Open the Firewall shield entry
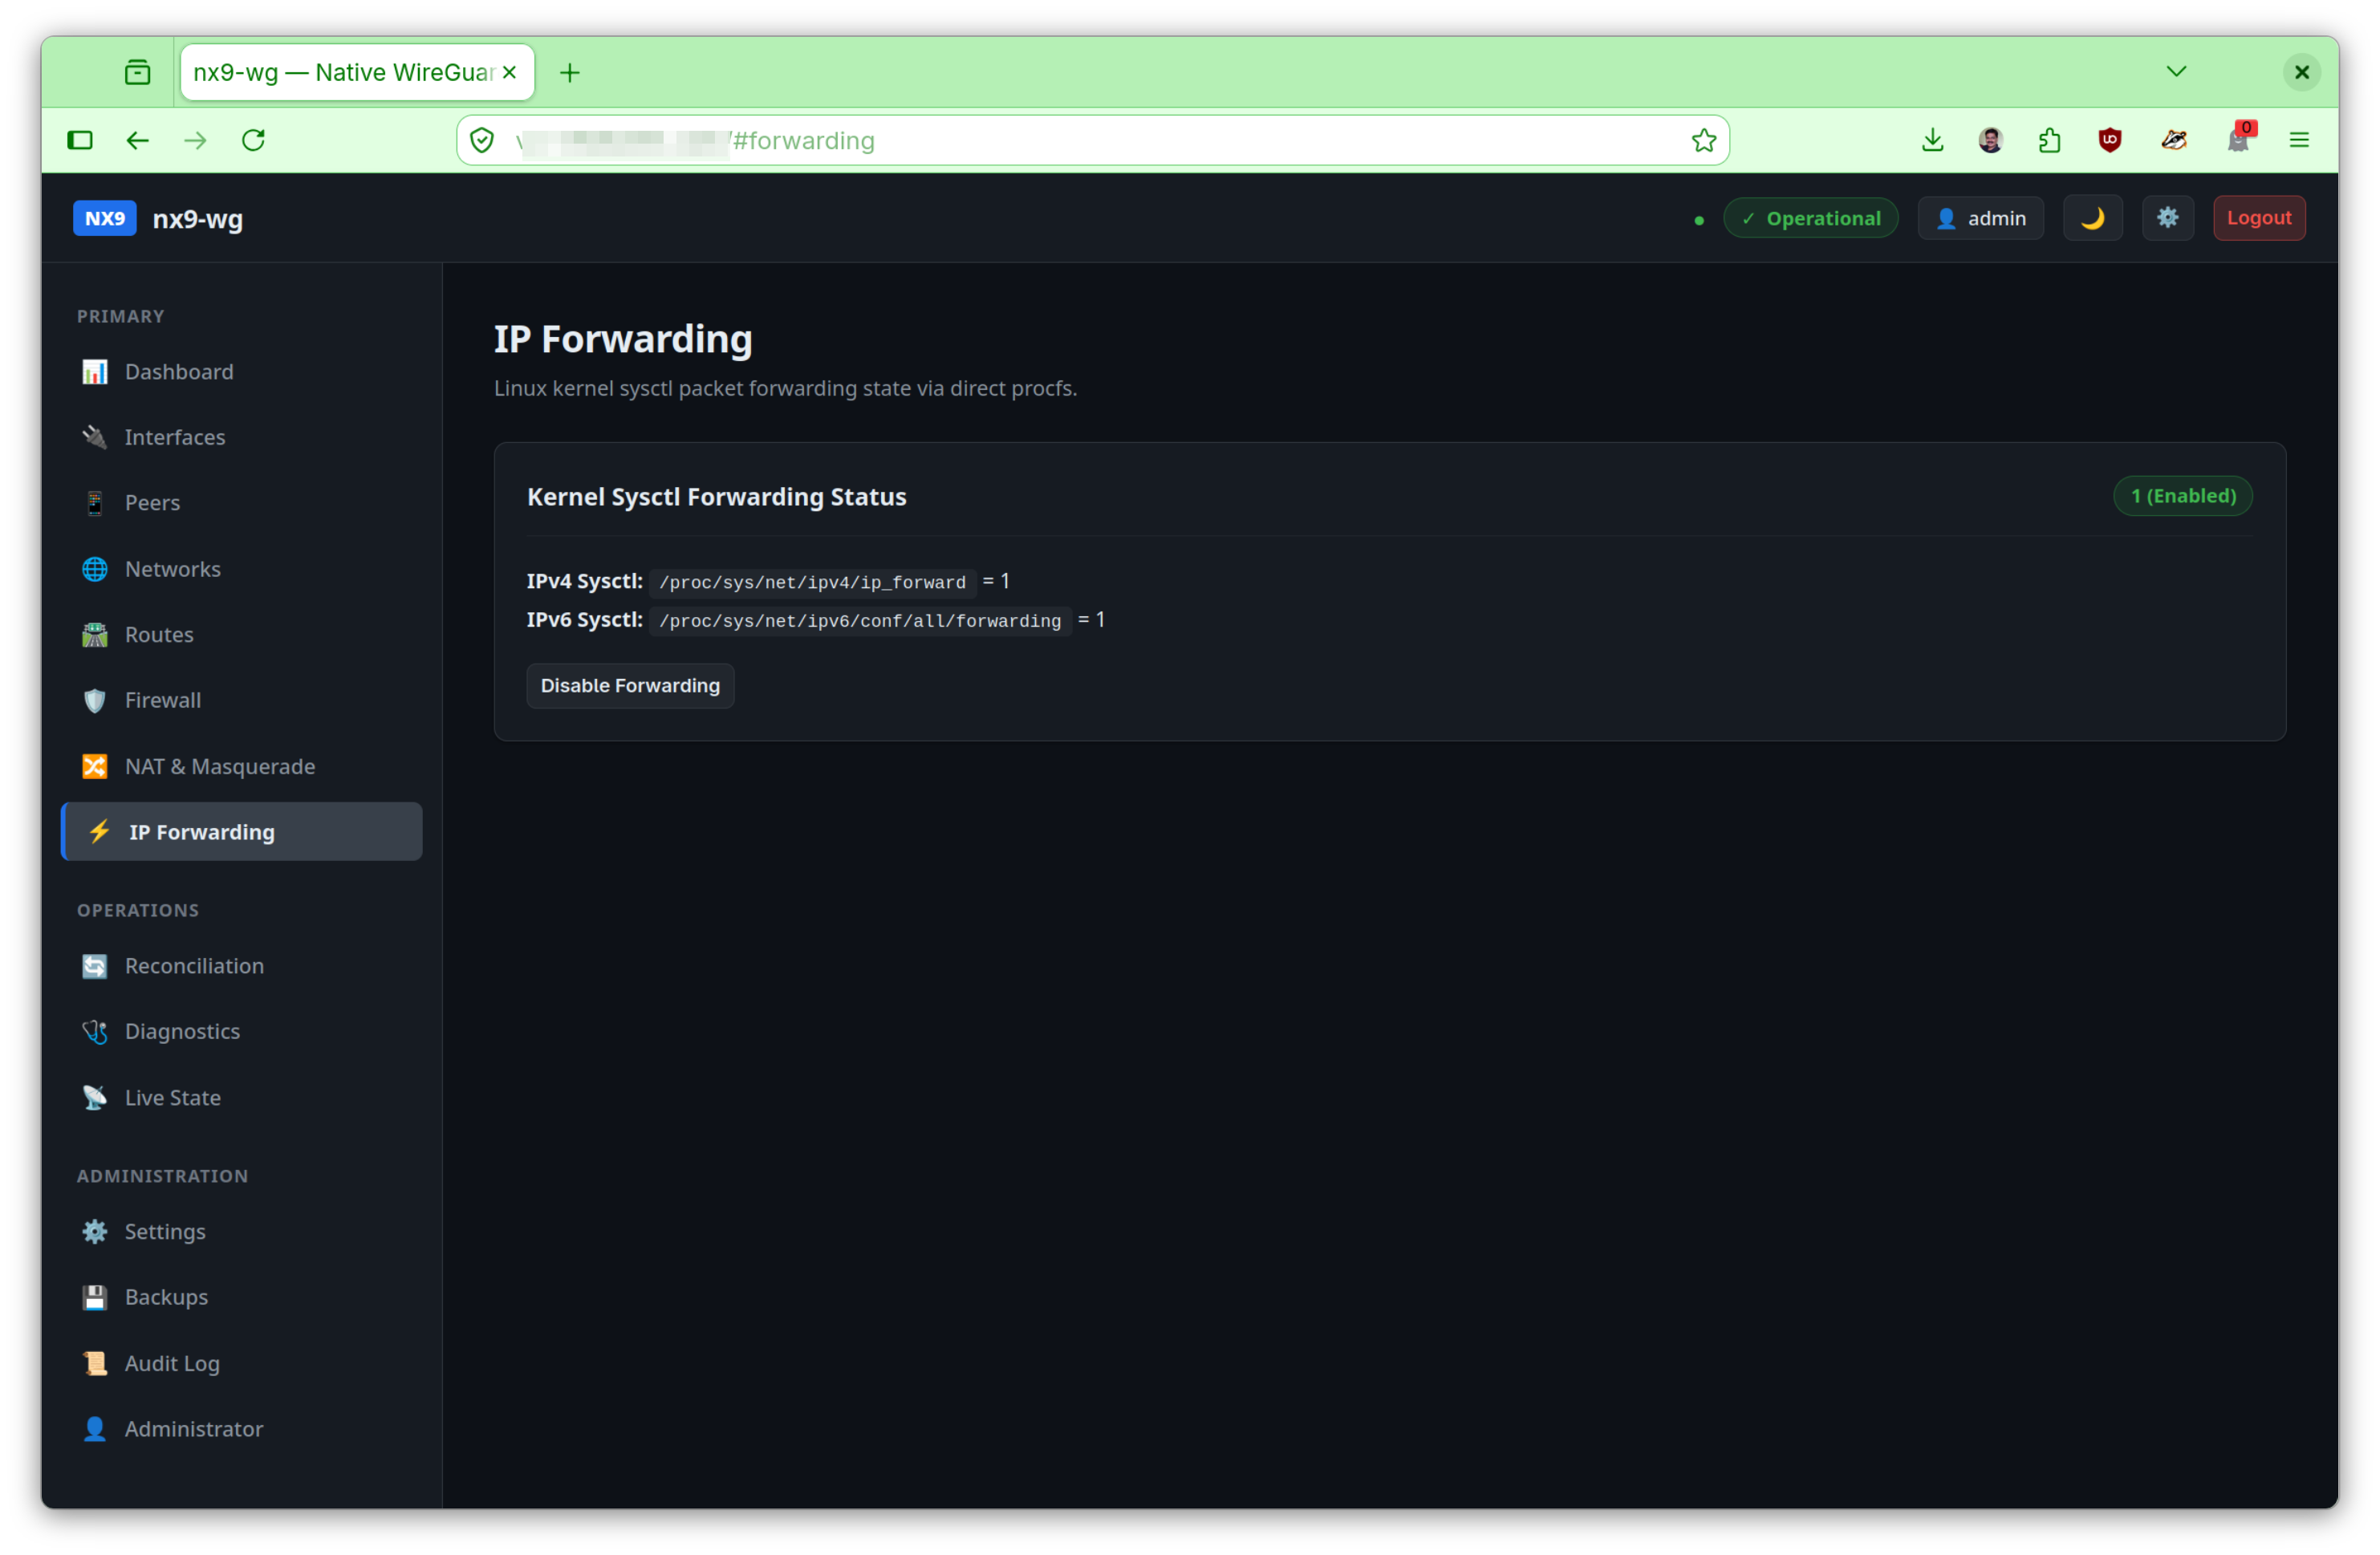 pos(241,700)
